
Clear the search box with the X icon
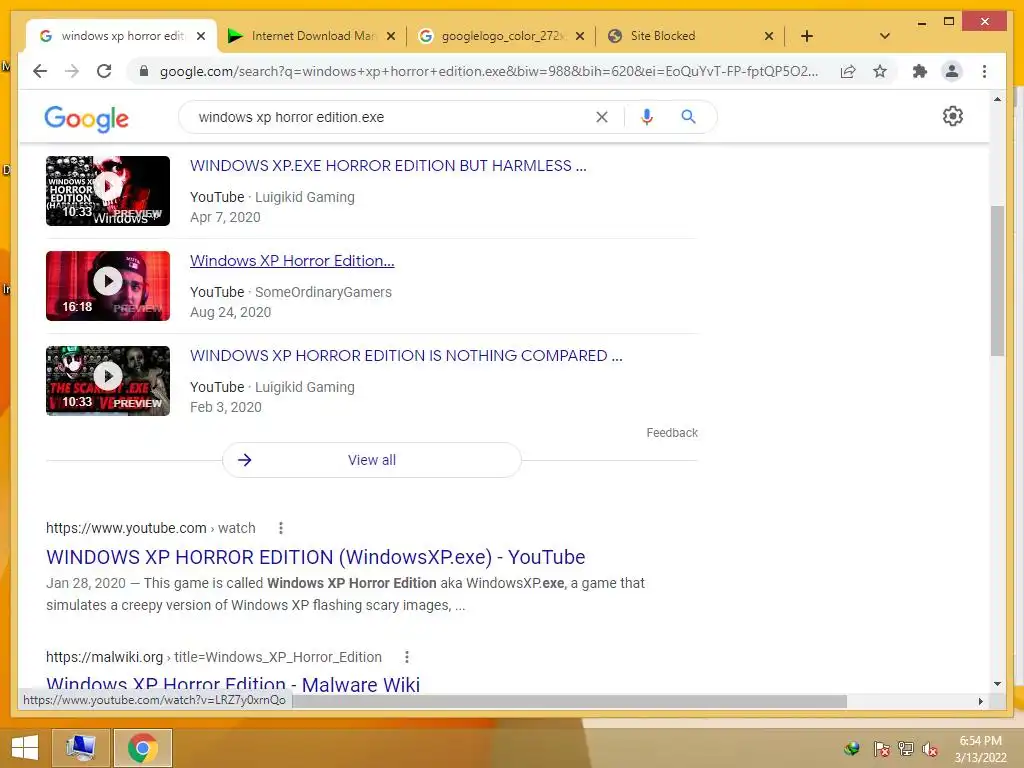[601, 117]
